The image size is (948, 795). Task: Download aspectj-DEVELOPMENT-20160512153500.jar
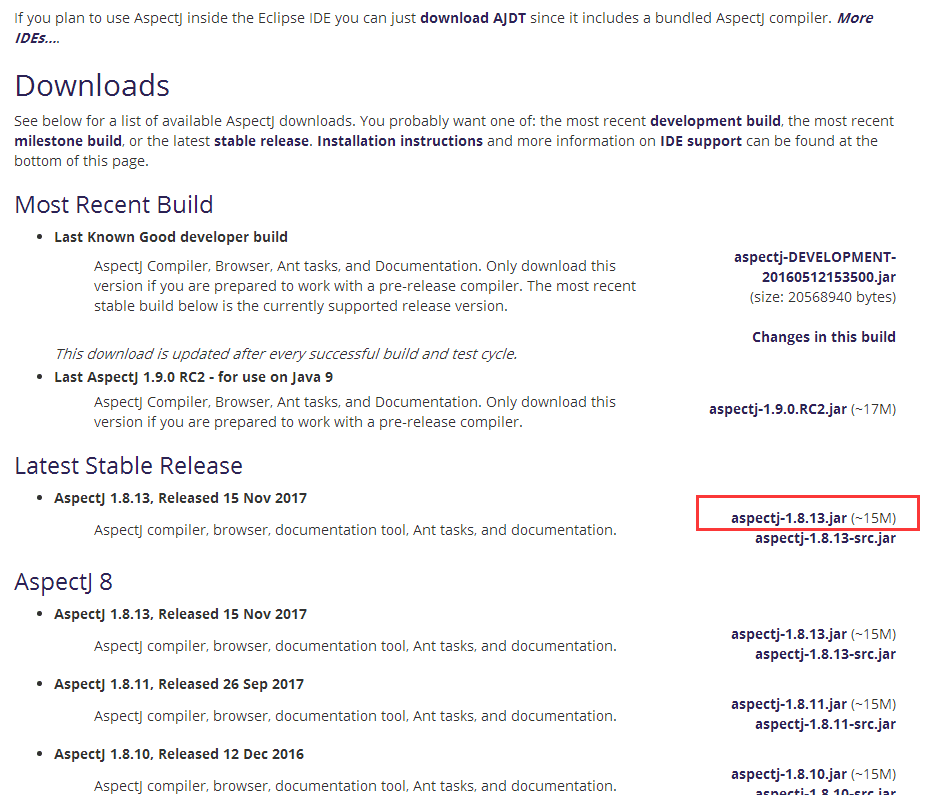[x=815, y=267]
